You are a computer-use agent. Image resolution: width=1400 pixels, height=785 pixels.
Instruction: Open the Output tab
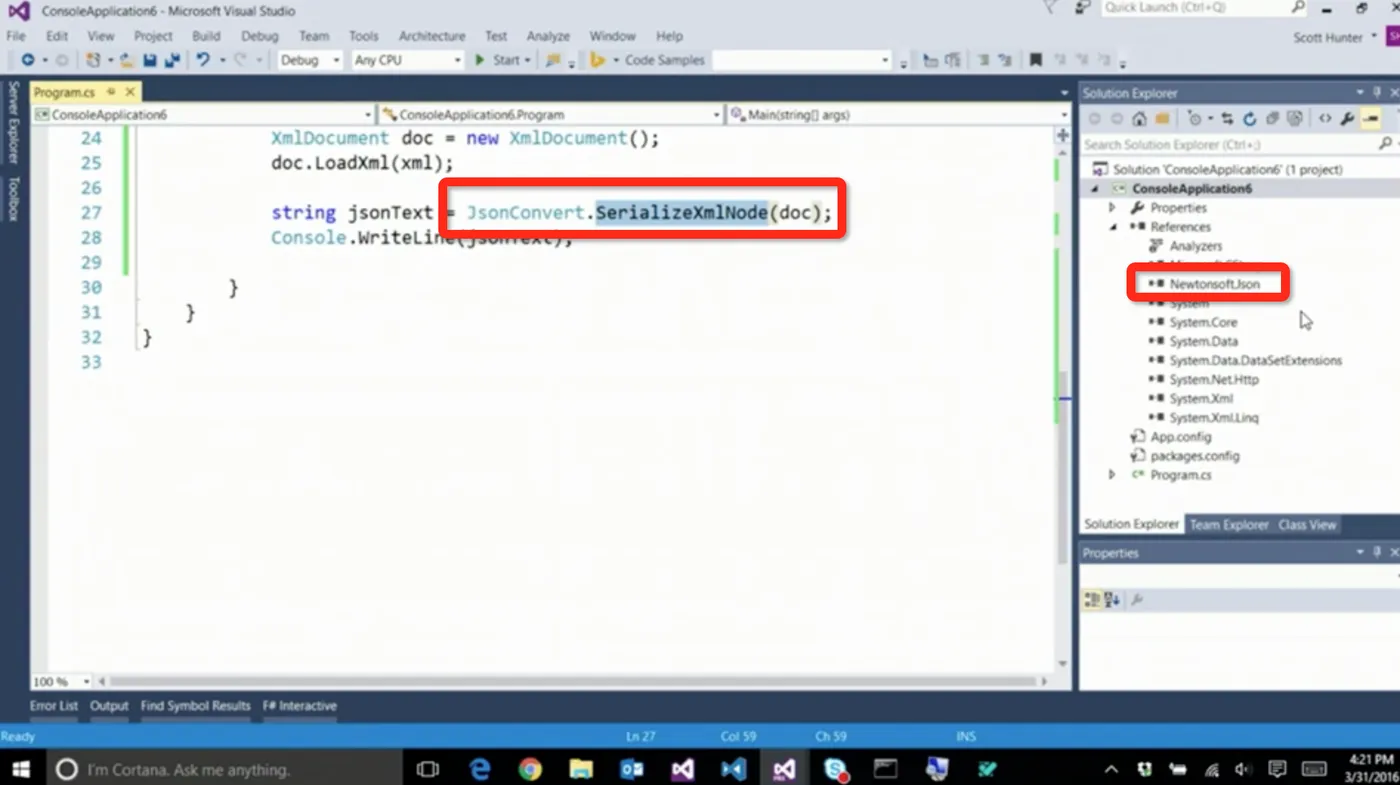109,706
